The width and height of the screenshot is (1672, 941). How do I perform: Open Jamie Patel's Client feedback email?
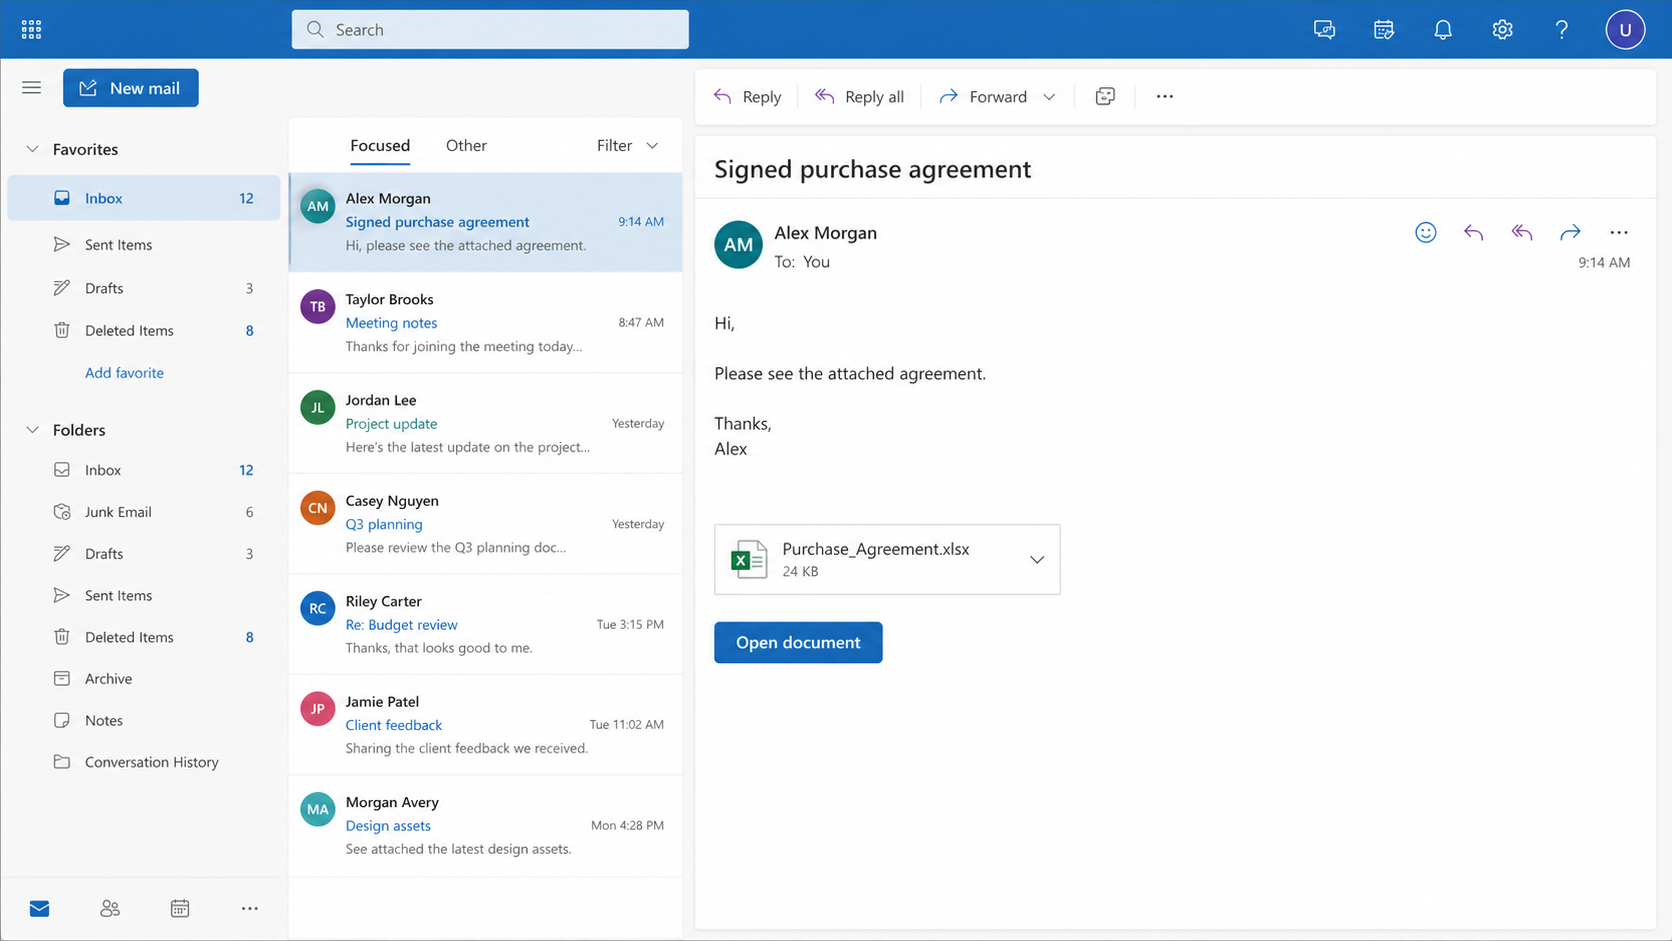click(486, 725)
